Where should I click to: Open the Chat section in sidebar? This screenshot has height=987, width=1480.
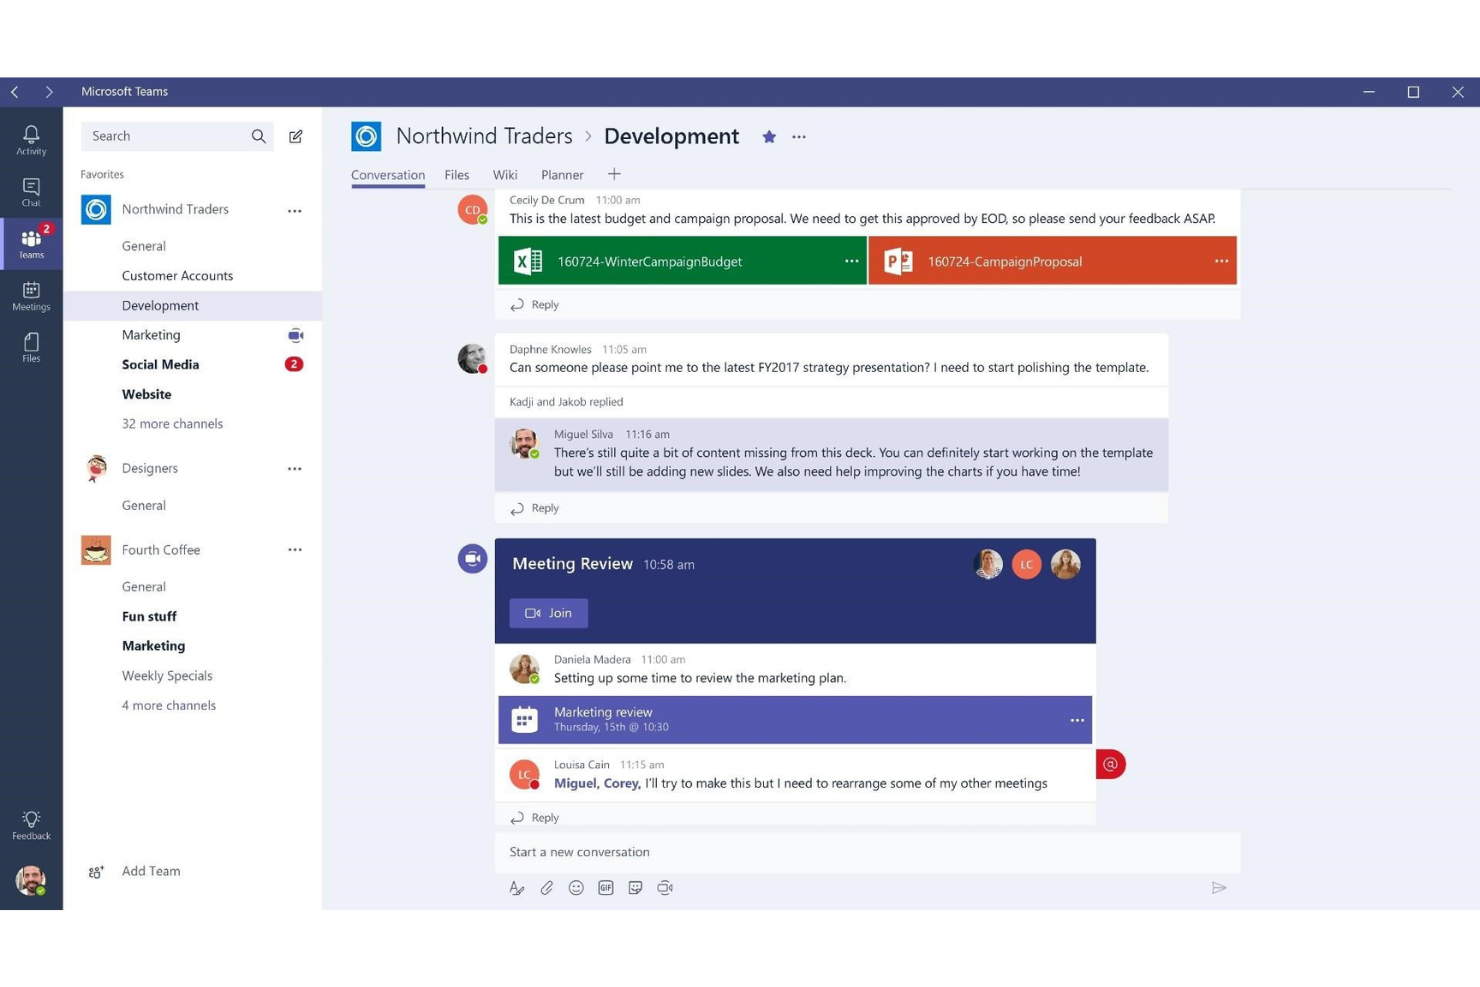click(x=31, y=192)
